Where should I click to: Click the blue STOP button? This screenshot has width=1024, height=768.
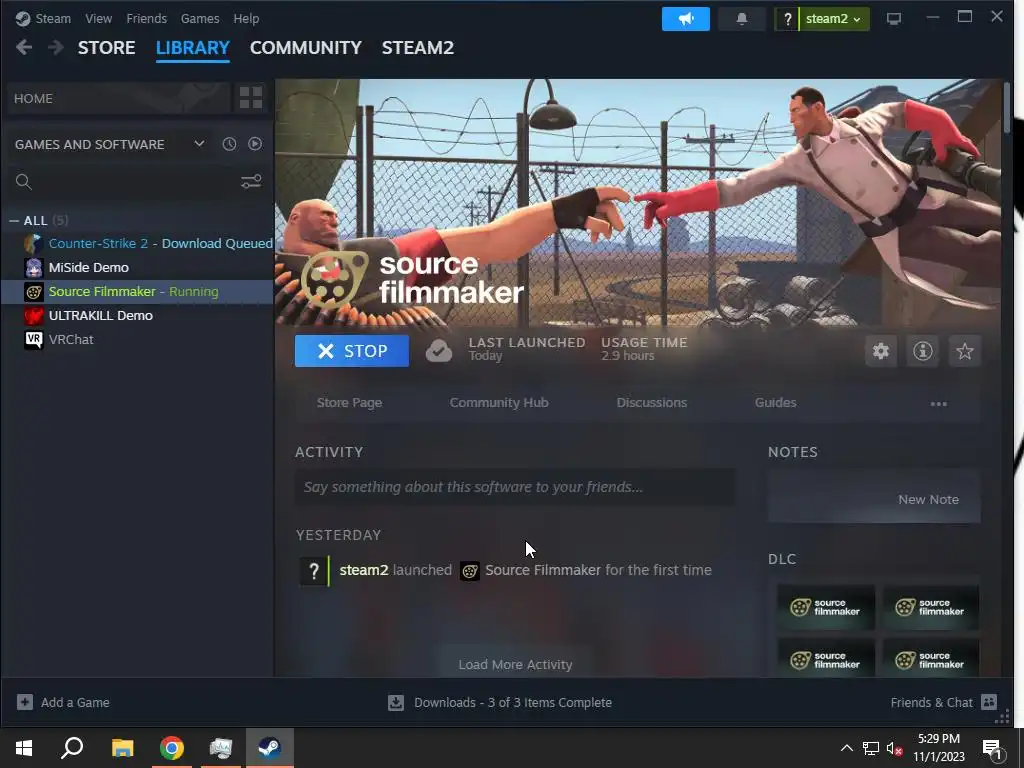click(352, 351)
